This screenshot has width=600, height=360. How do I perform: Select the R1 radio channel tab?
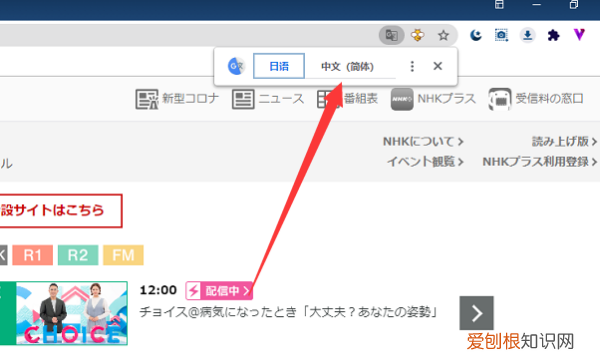pos(33,255)
